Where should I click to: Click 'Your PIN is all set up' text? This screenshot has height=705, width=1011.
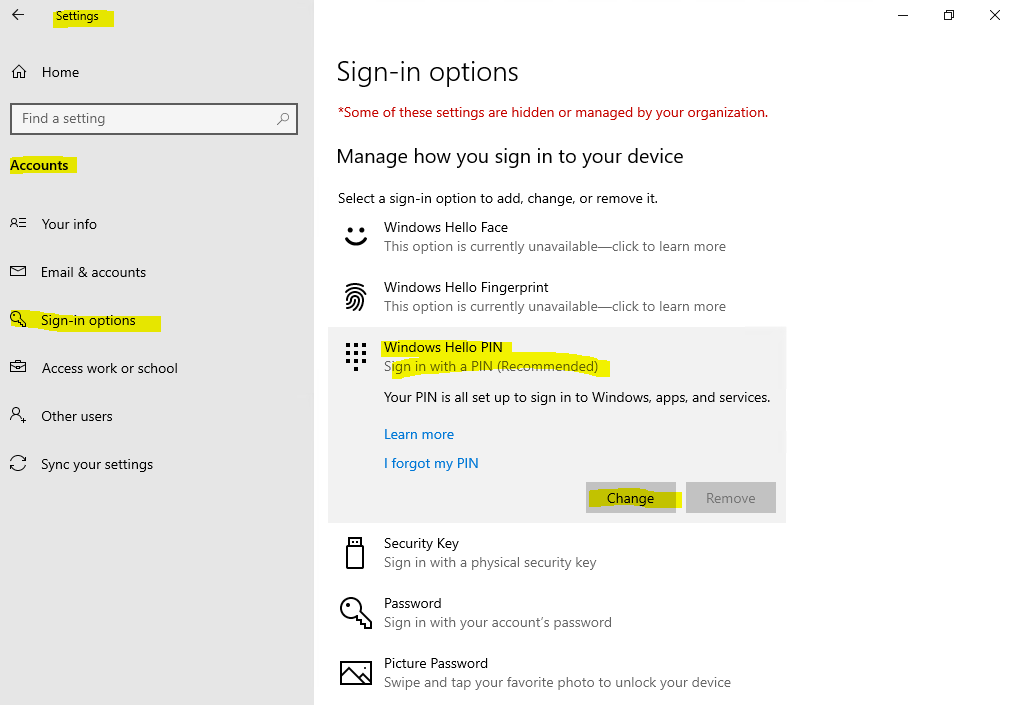(577, 397)
